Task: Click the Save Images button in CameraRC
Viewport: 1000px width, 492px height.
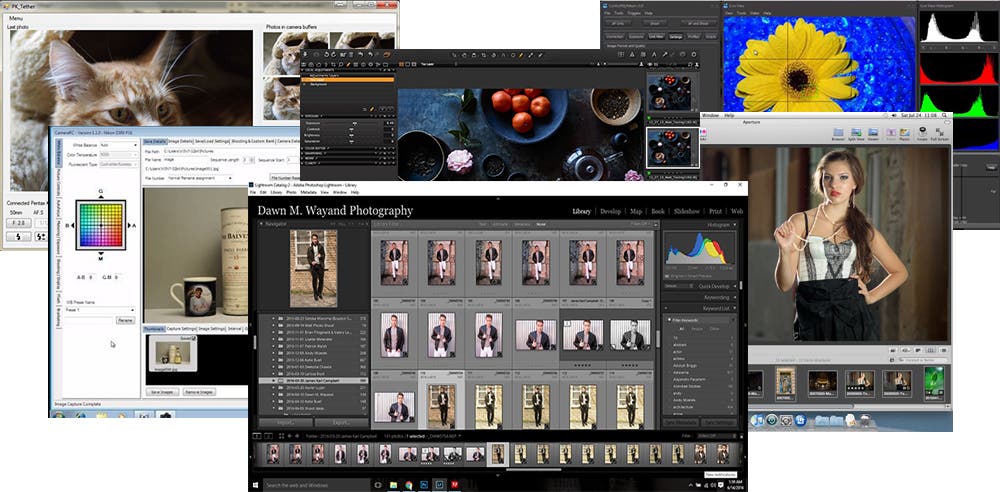Action: [x=162, y=392]
